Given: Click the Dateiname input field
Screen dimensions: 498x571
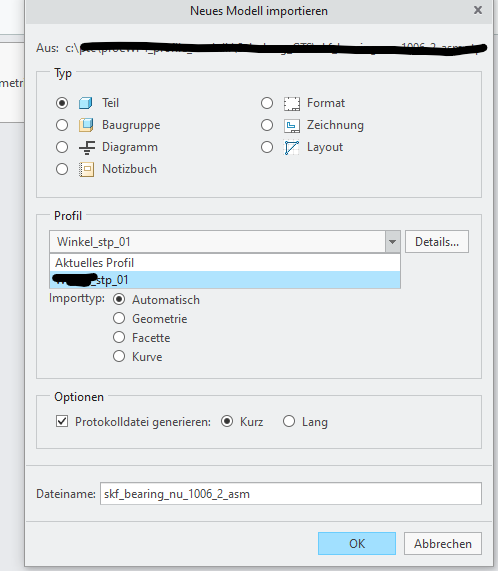Looking at the screenshot, I should pyautogui.click(x=291, y=493).
